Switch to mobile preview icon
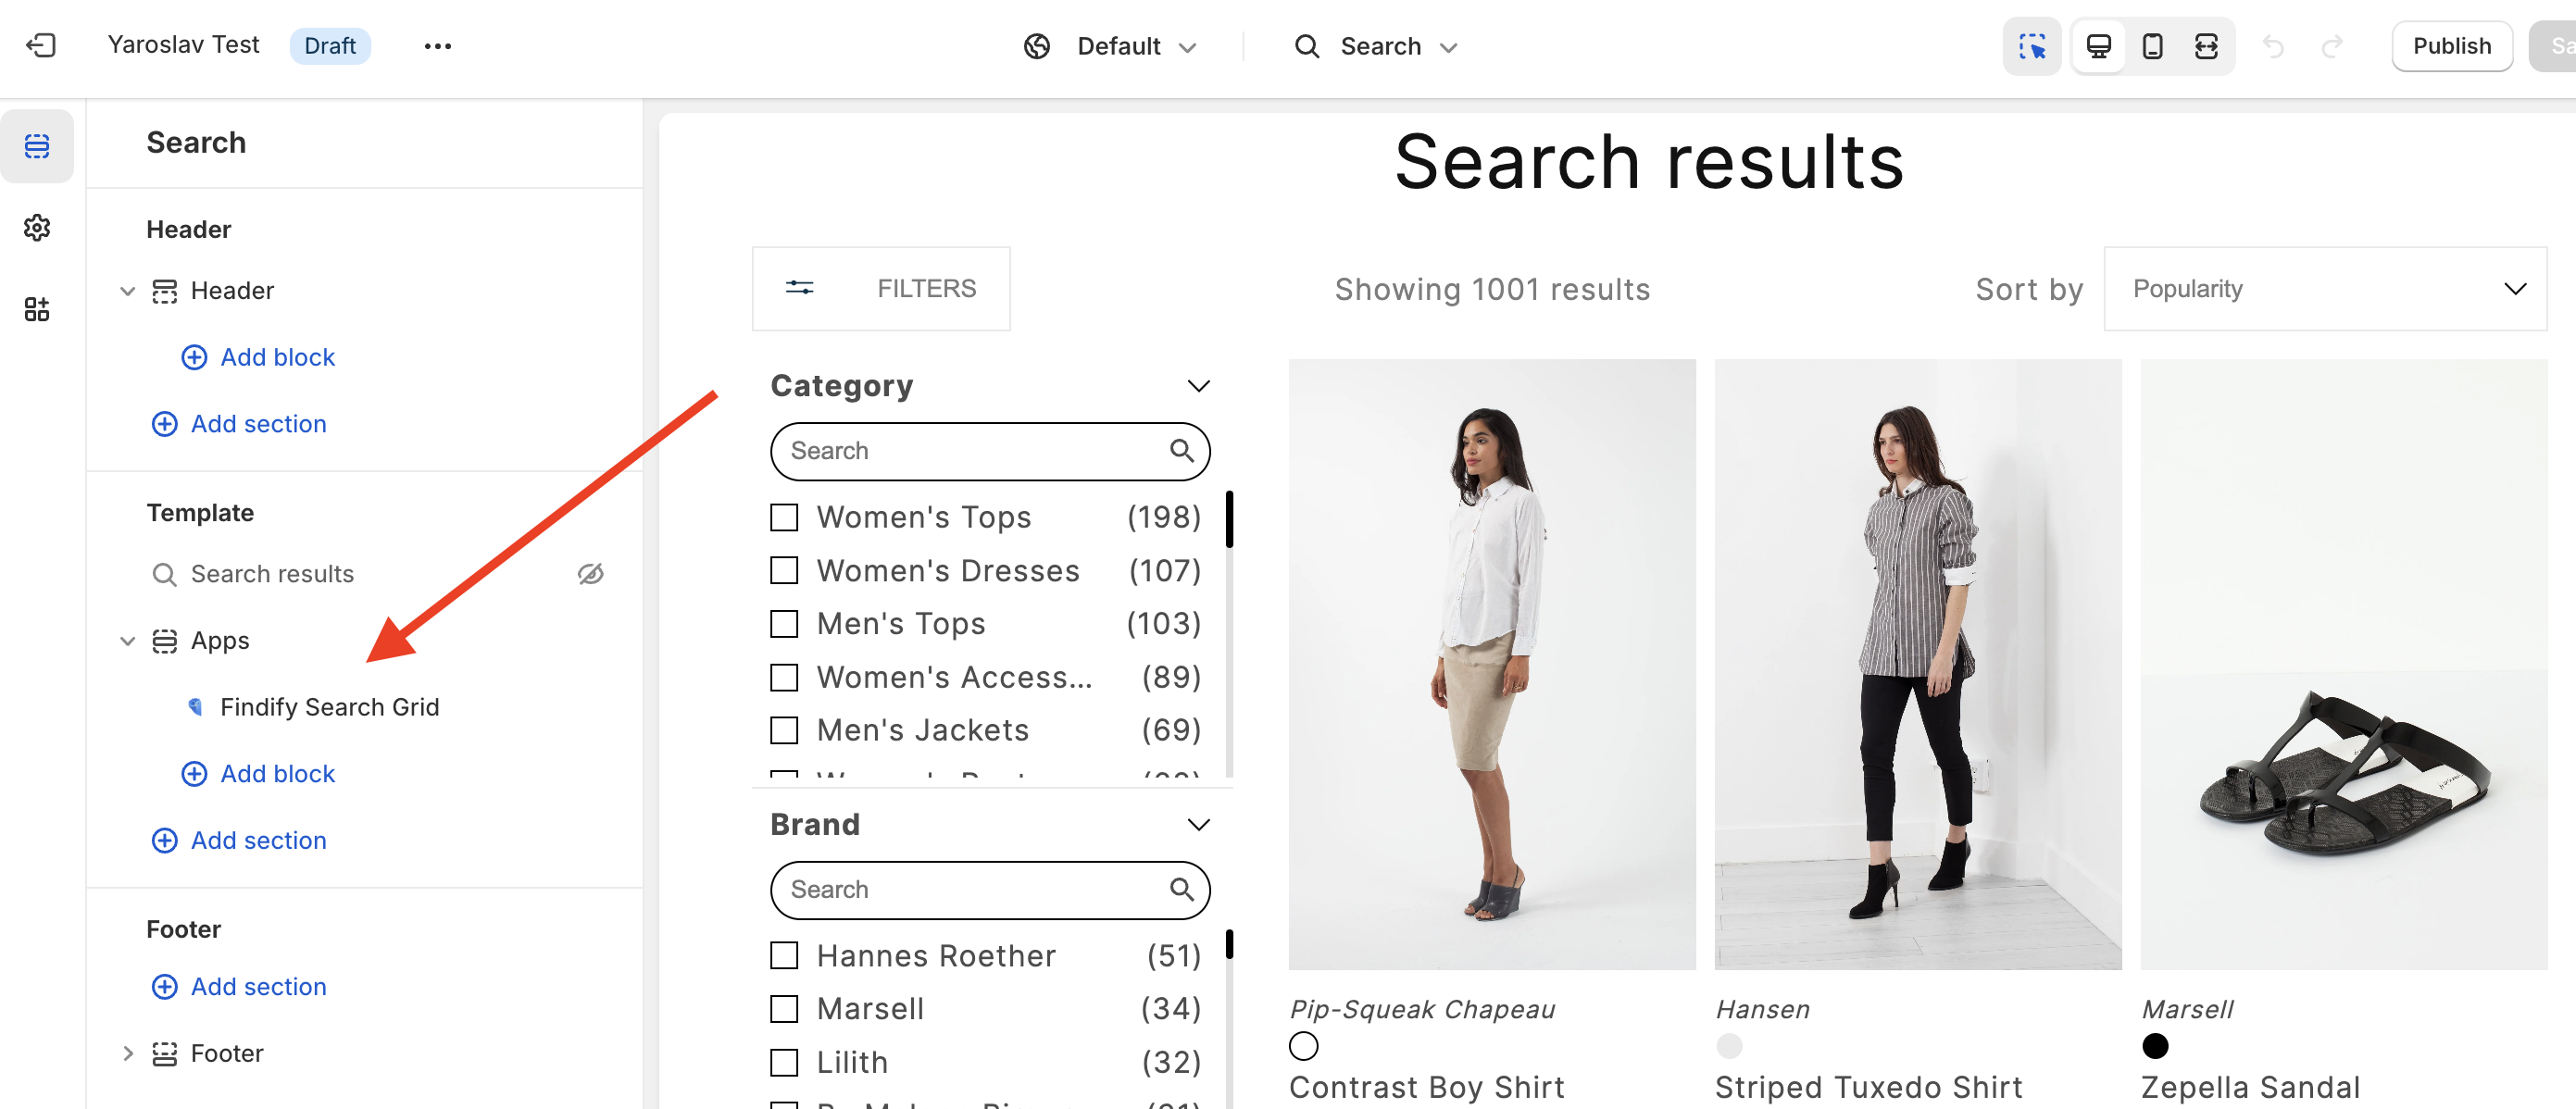Image resolution: width=2576 pixels, height=1109 pixels. point(2152,46)
